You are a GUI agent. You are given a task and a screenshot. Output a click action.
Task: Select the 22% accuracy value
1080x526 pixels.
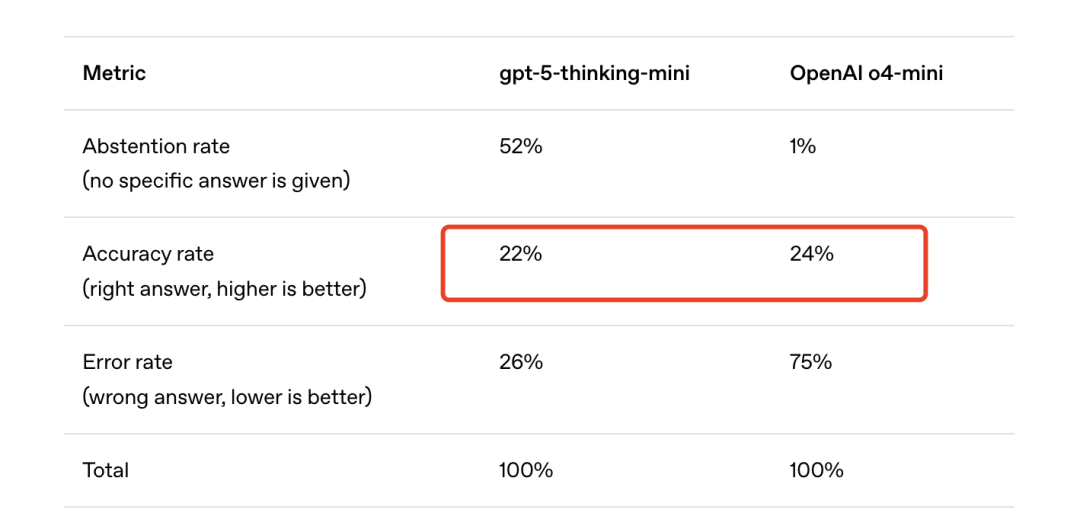tap(521, 254)
